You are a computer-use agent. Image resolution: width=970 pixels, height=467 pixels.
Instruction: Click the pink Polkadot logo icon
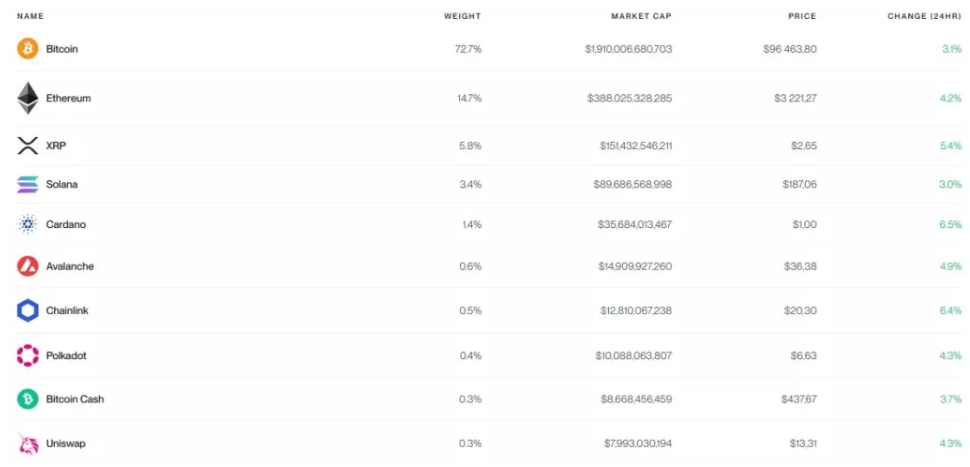tap(27, 355)
